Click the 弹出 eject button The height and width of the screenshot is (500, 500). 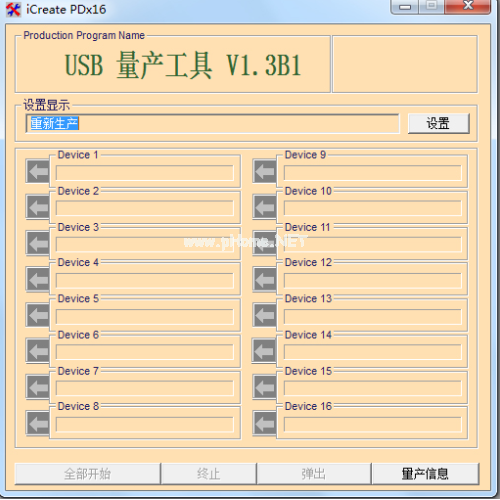[314, 473]
